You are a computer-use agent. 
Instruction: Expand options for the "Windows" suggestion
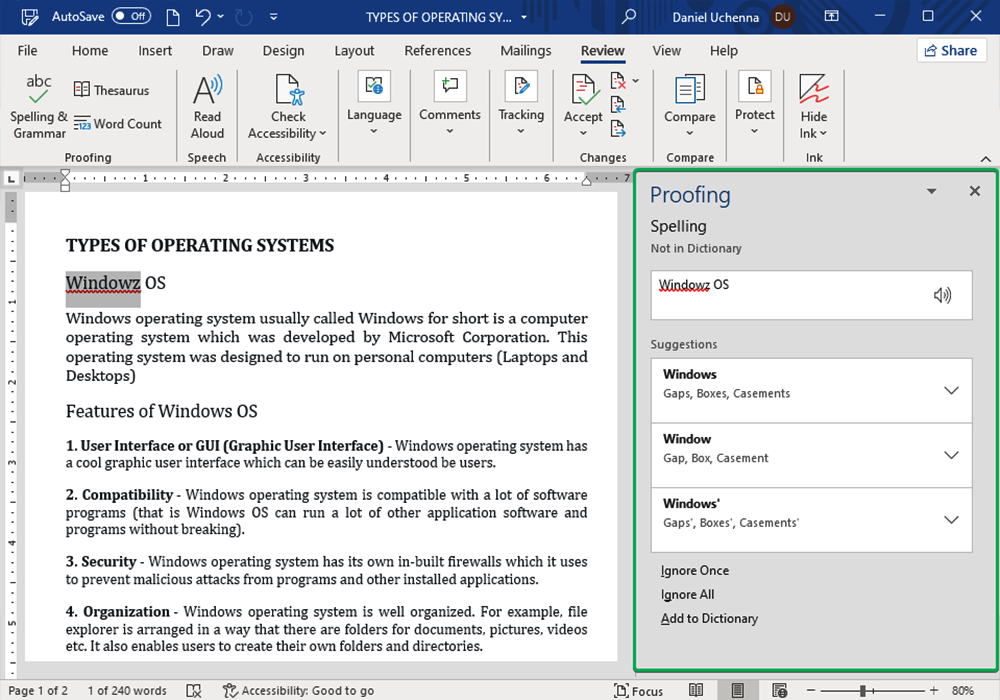pos(951,390)
